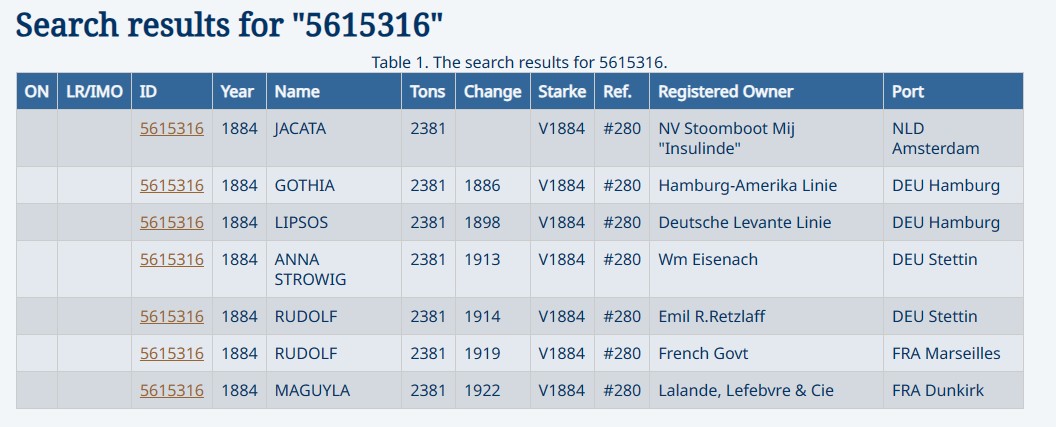Select the Name column header

pos(297,91)
